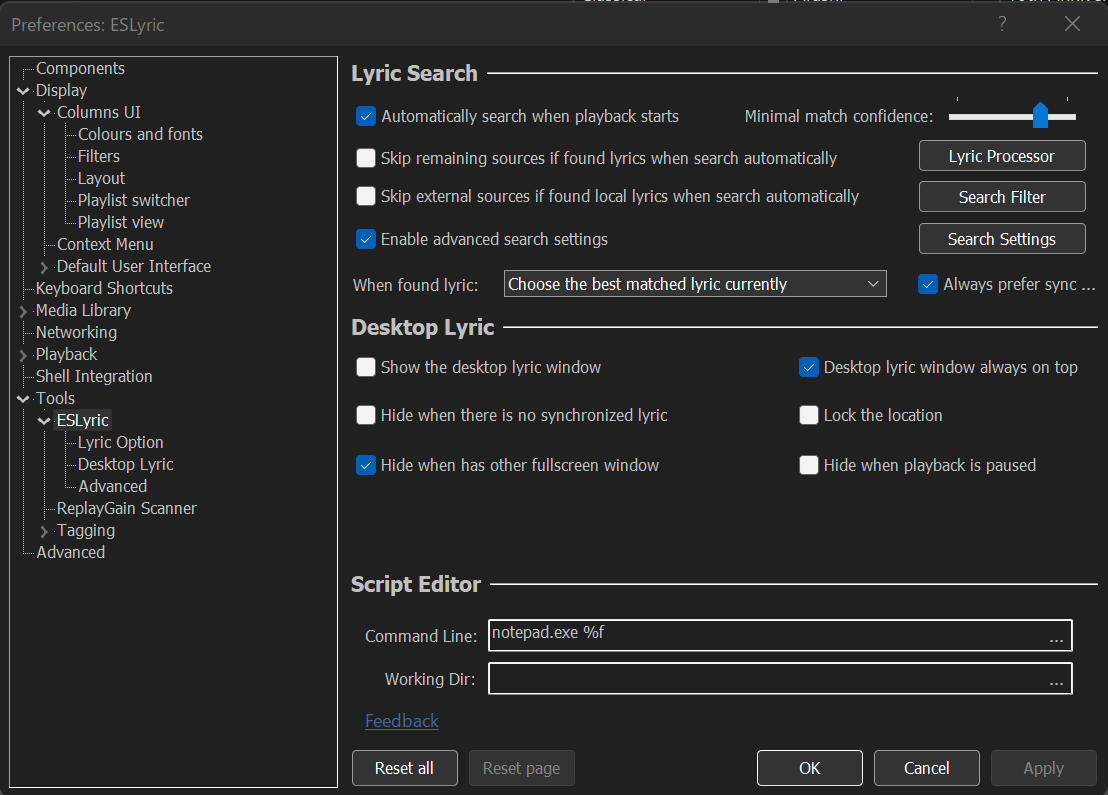Open the Feedback link
The width and height of the screenshot is (1108, 795).
point(401,720)
